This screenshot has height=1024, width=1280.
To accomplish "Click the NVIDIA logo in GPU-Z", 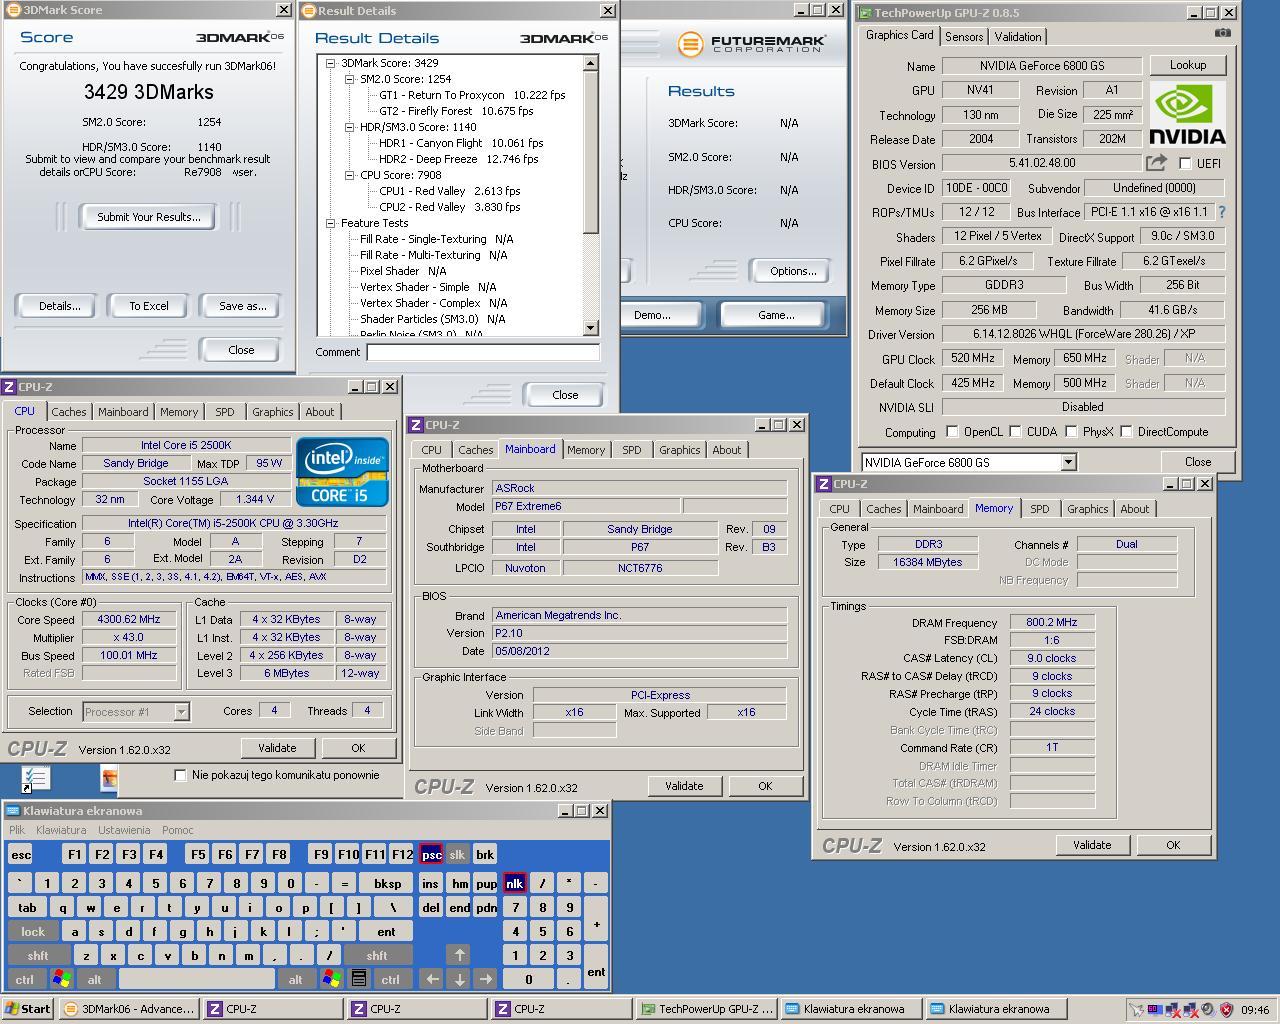I will coord(1187,114).
